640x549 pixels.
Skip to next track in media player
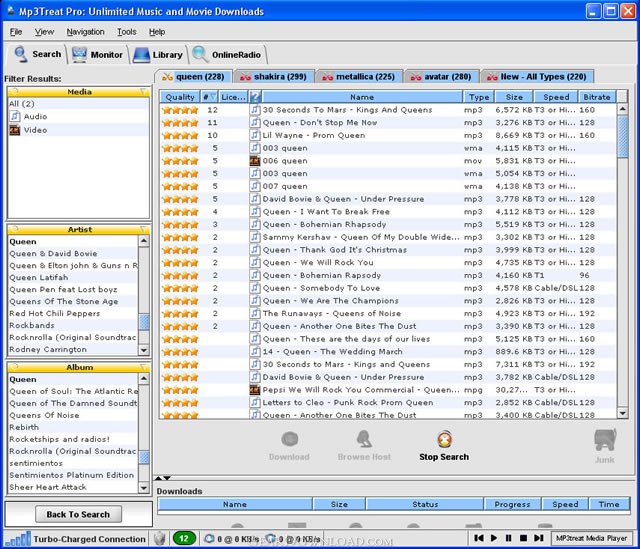click(x=539, y=538)
